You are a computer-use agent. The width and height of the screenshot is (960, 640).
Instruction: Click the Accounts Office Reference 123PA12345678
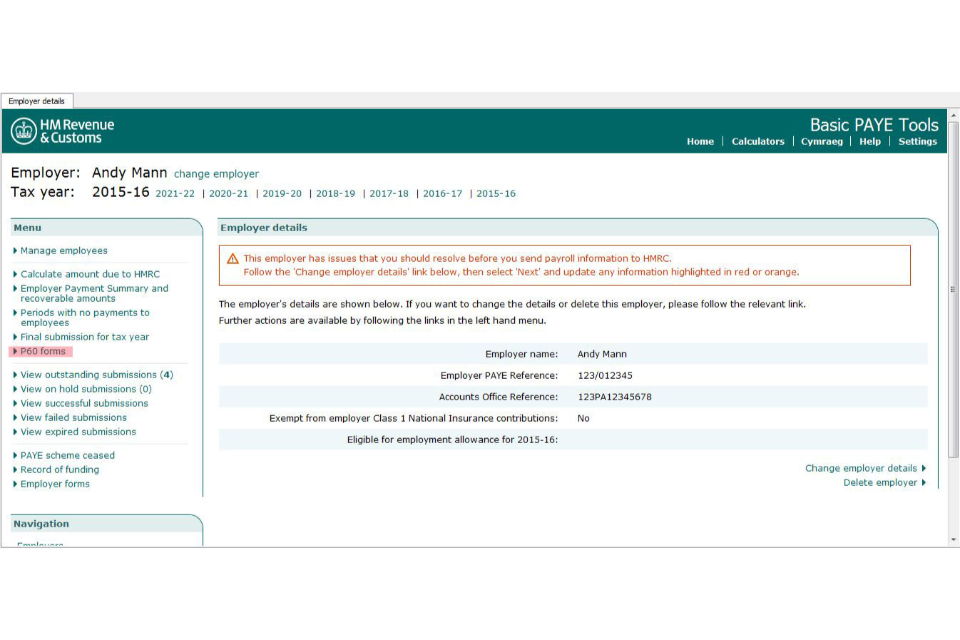tap(614, 397)
